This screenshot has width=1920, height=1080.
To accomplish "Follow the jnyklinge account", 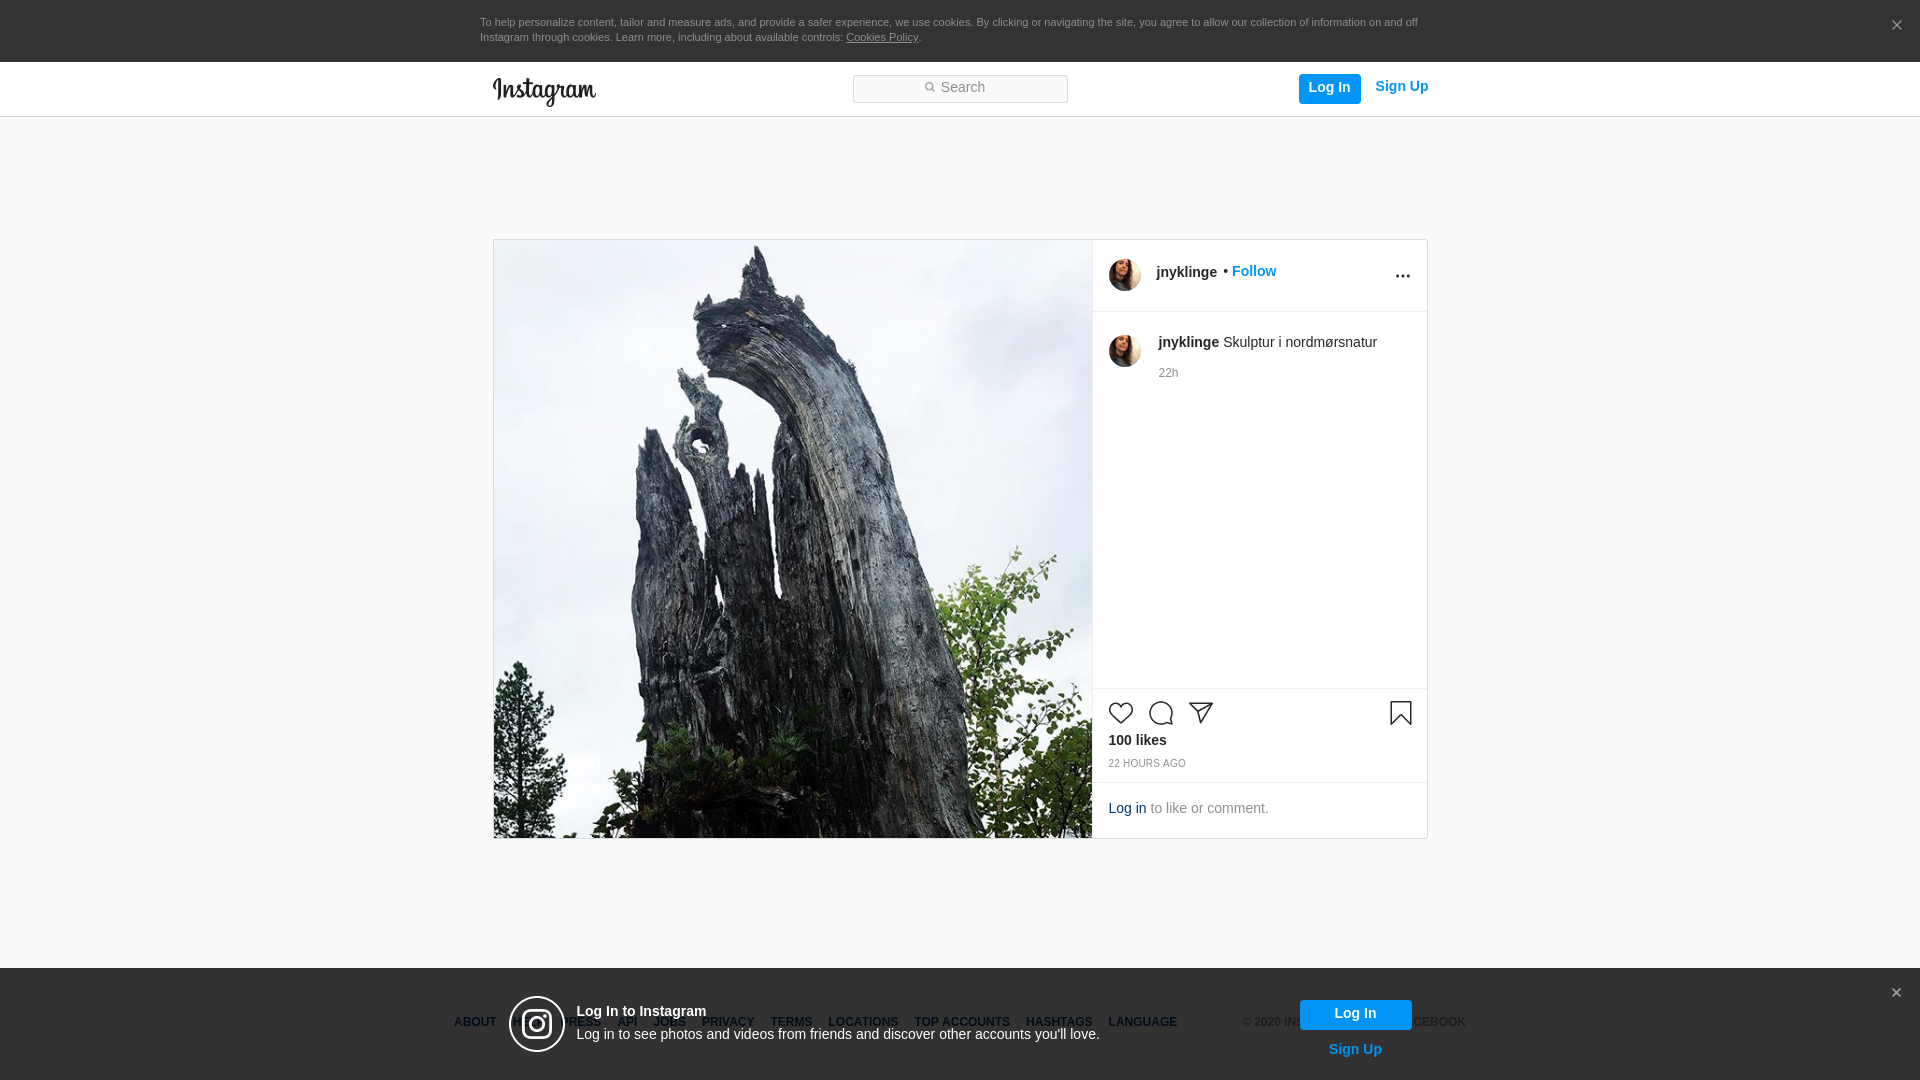I will pyautogui.click(x=1253, y=271).
